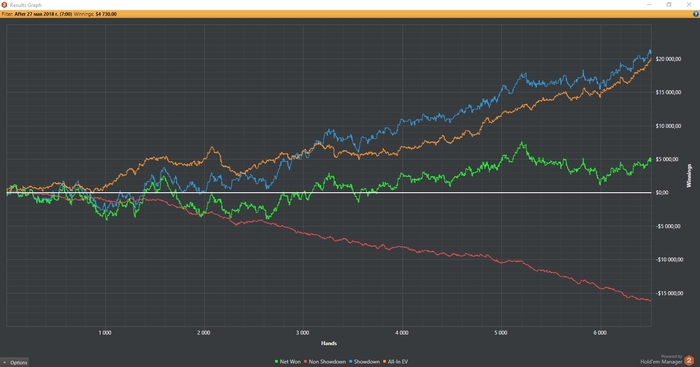700x367 pixels.
Task: Click the Winnings $4 730,00 value
Action: [106, 14]
